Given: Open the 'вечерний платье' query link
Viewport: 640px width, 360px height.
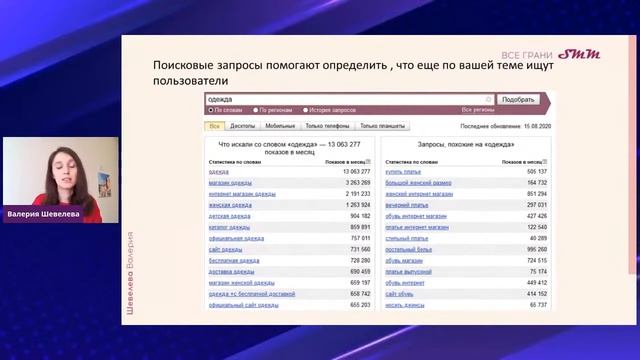Looking at the screenshot, I should point(407,205).
